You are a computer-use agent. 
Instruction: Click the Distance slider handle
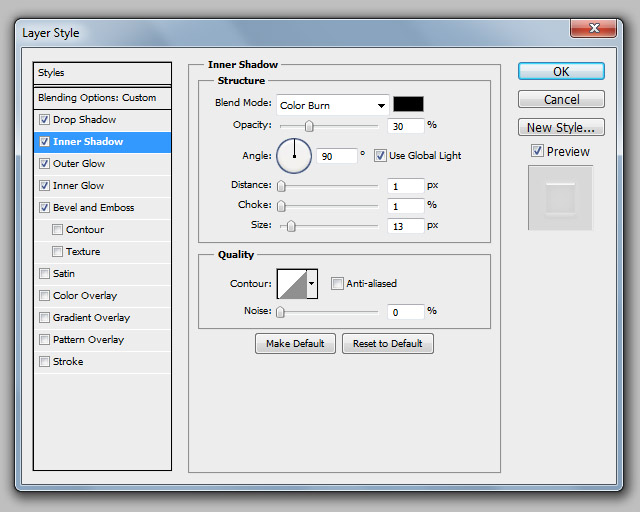point(281,186)
